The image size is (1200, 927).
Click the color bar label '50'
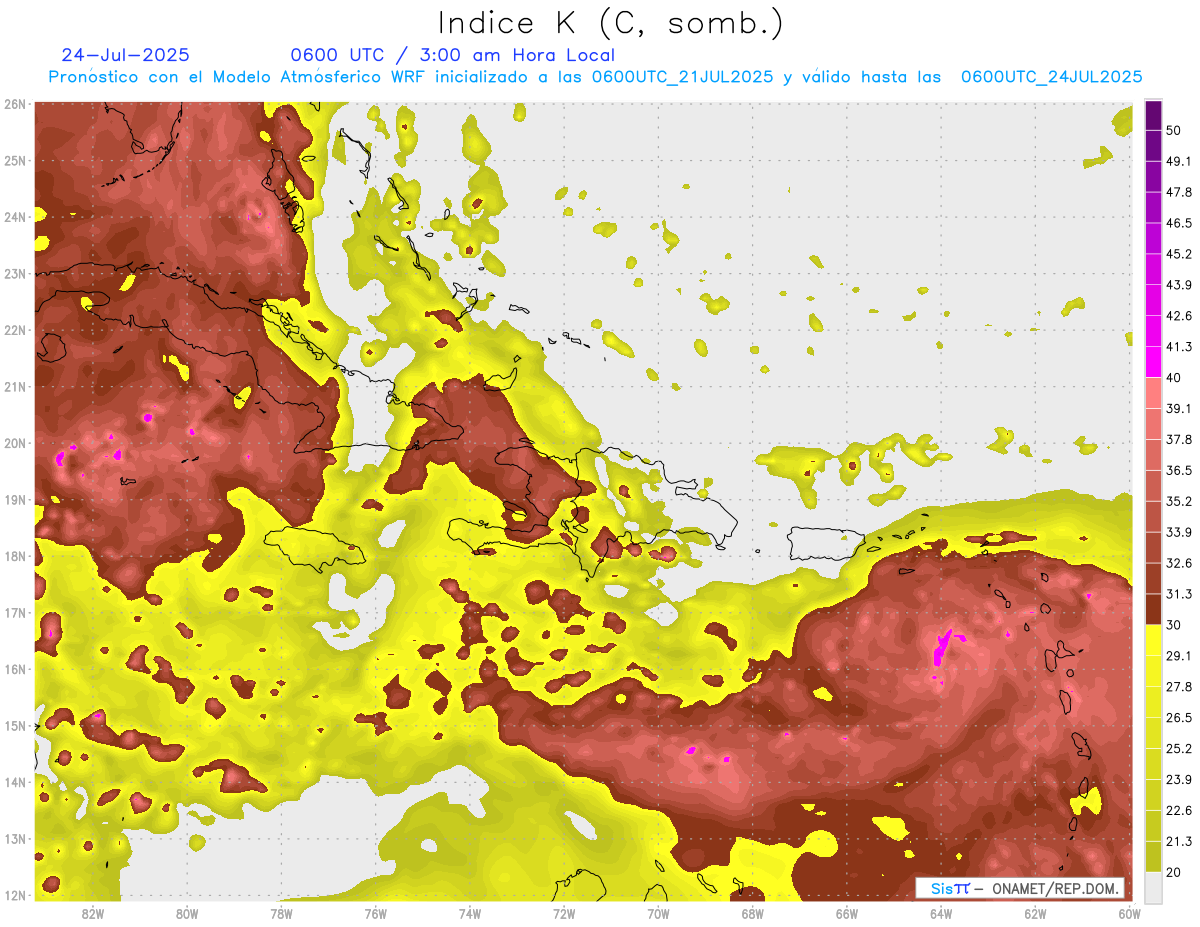coord(1174,130)
